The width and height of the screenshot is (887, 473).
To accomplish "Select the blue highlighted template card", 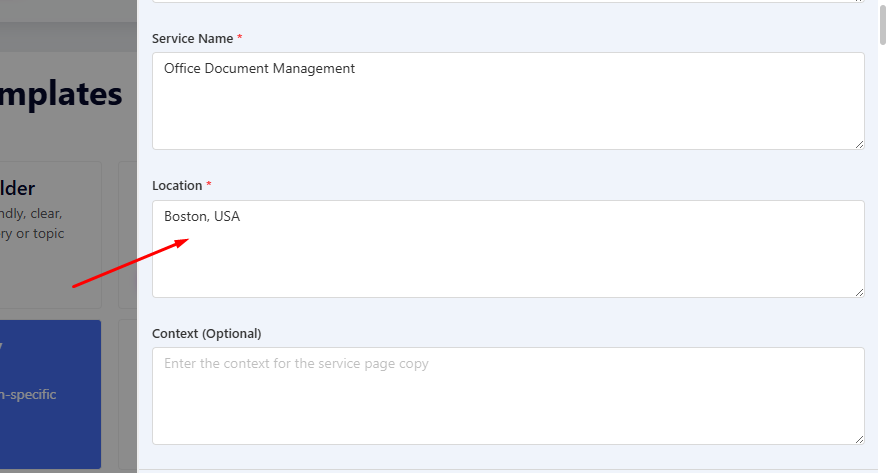I will point(50,394).
